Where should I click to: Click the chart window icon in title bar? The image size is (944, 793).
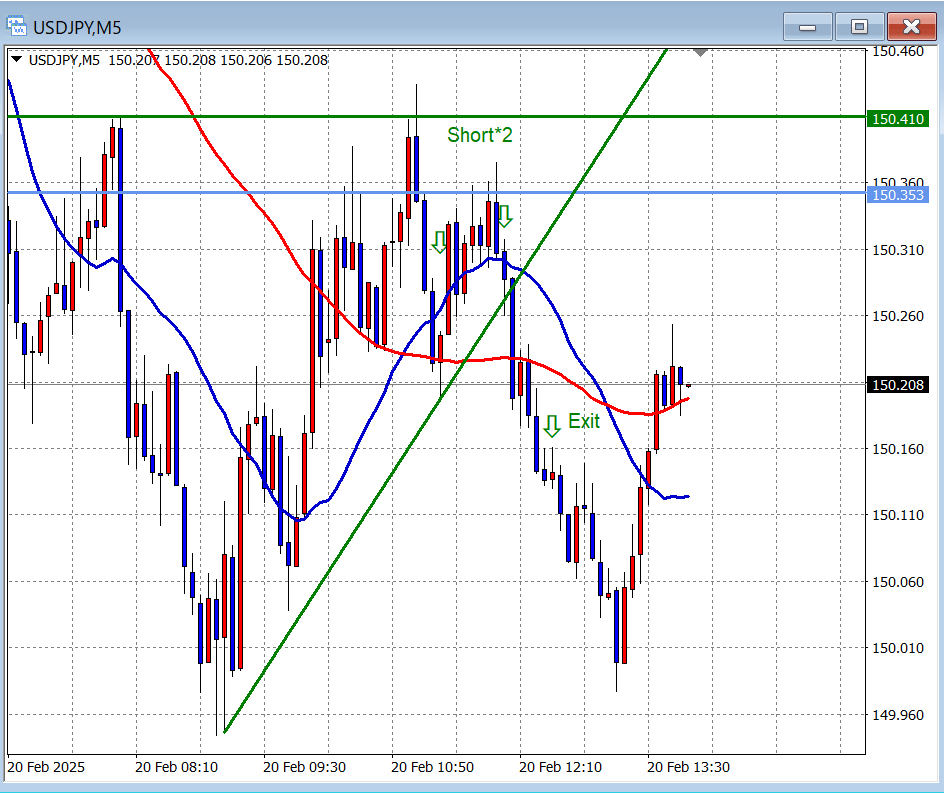(x=18, y=26)
